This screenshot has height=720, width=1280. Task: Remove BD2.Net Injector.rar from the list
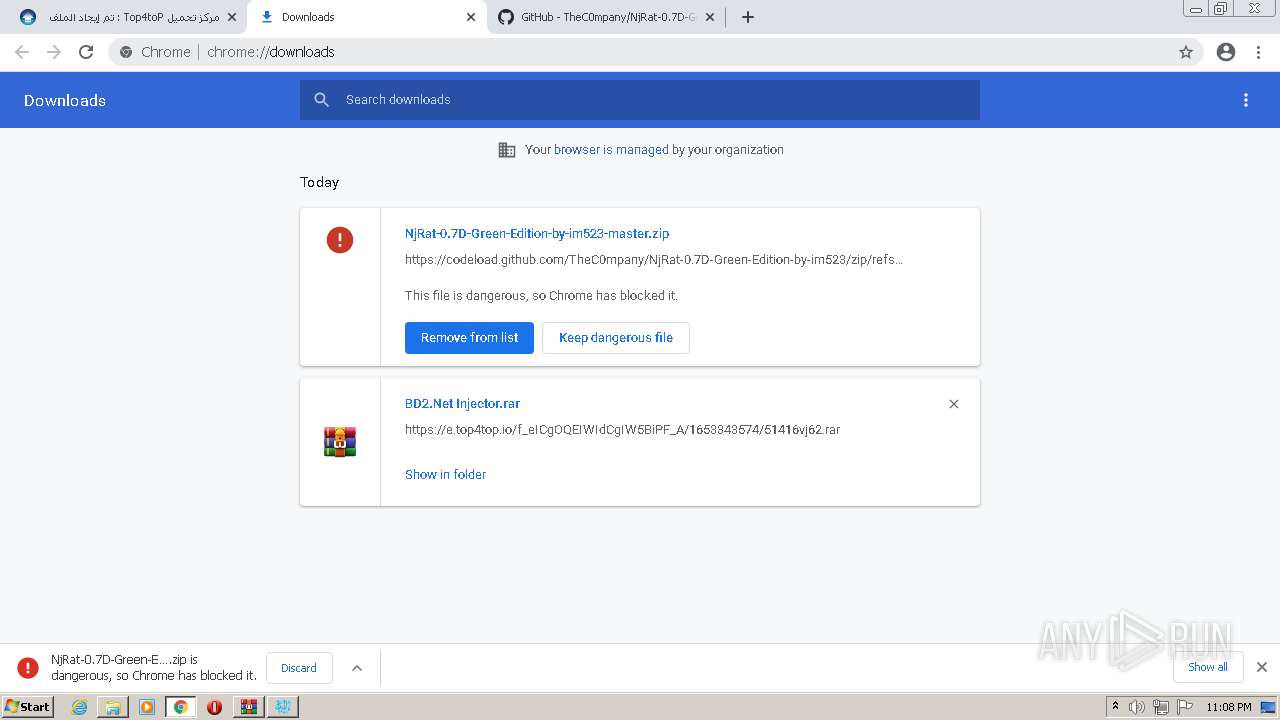(x=954, y=404)
